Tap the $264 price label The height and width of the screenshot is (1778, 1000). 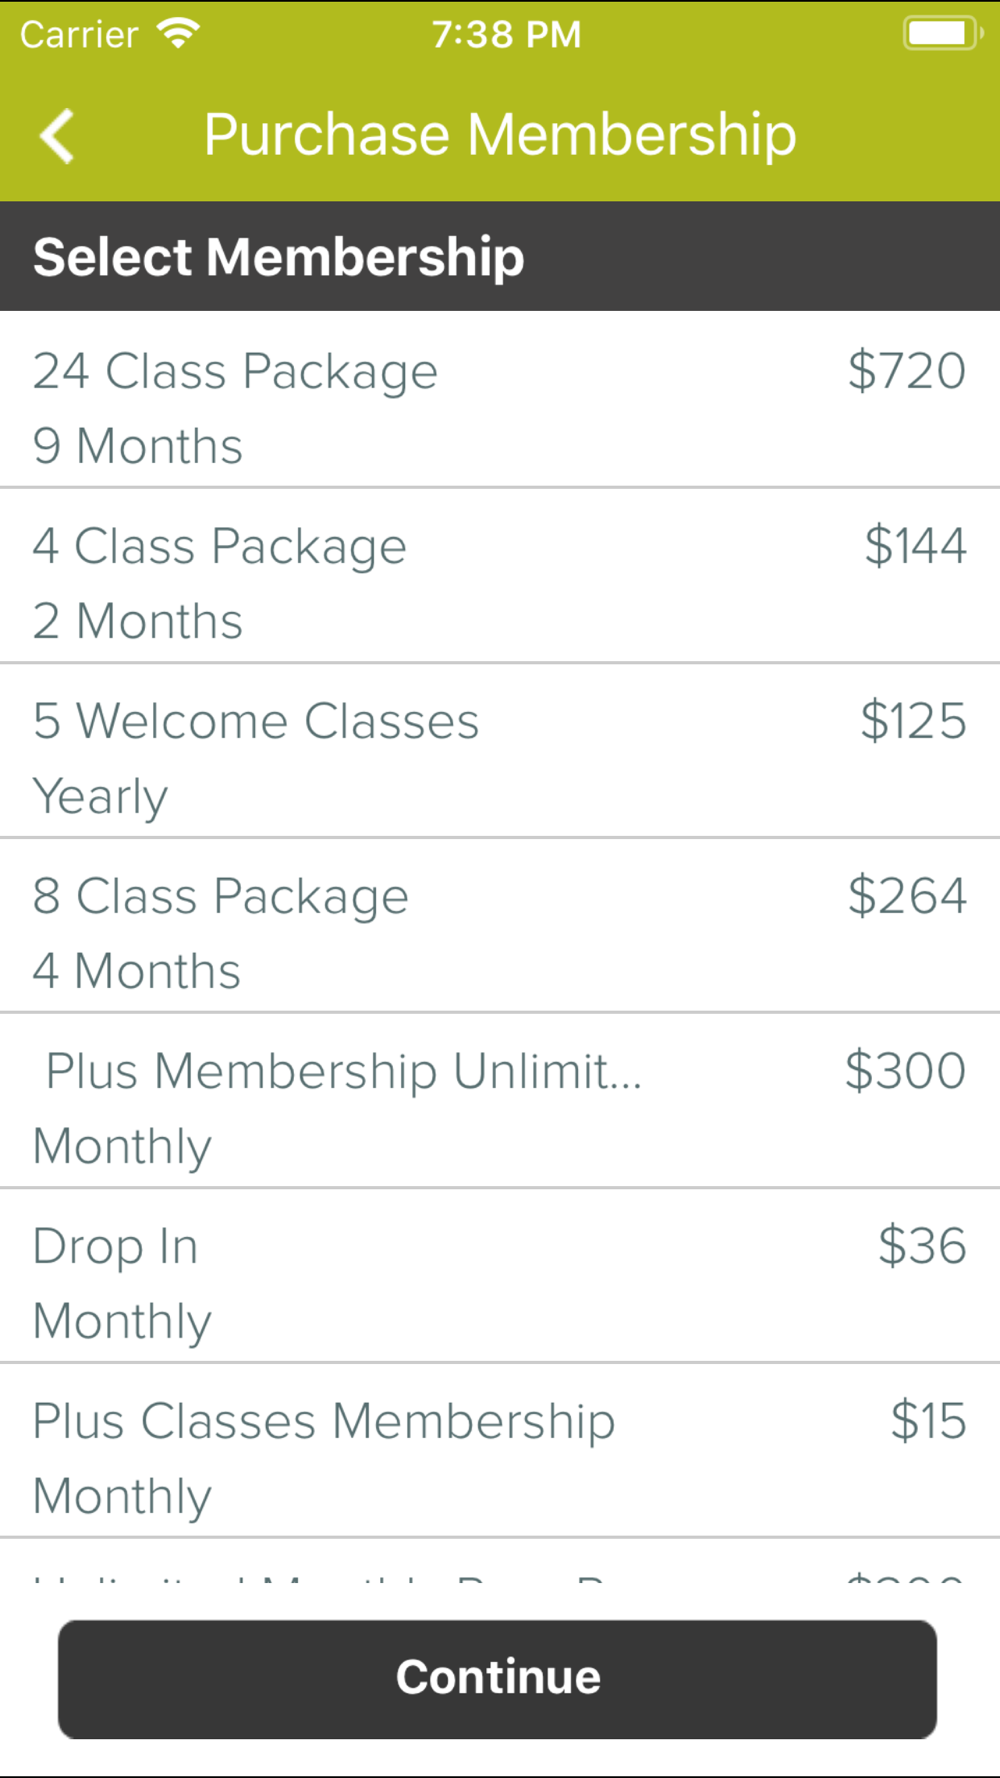[x=907, y=896]
